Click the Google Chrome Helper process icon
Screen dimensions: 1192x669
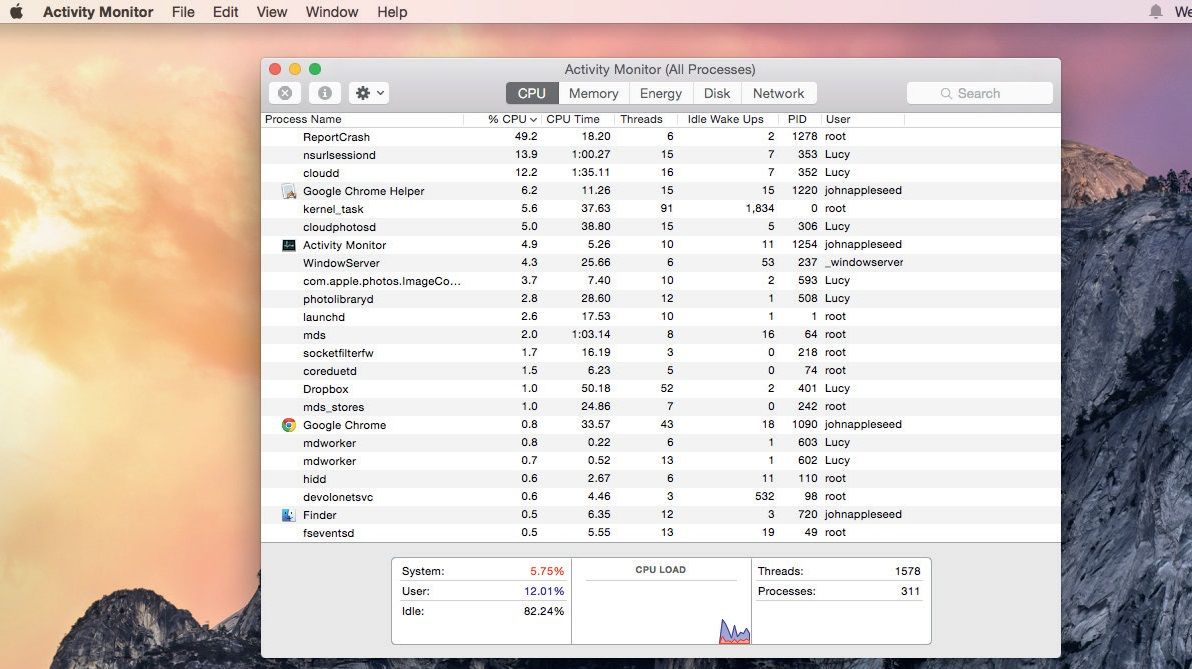288,190
